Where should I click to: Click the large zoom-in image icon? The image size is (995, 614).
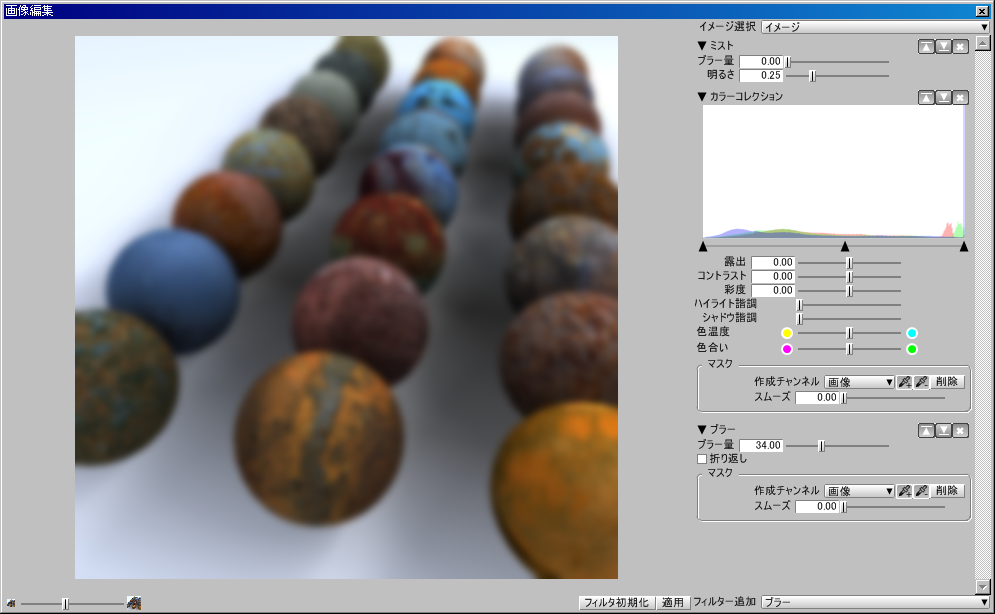[133, 603]
